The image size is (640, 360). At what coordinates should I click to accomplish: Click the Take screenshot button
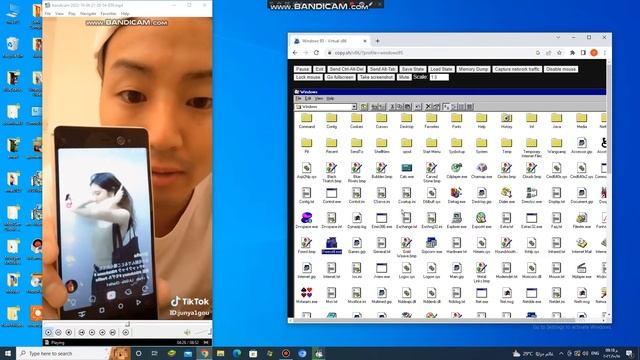376,77
